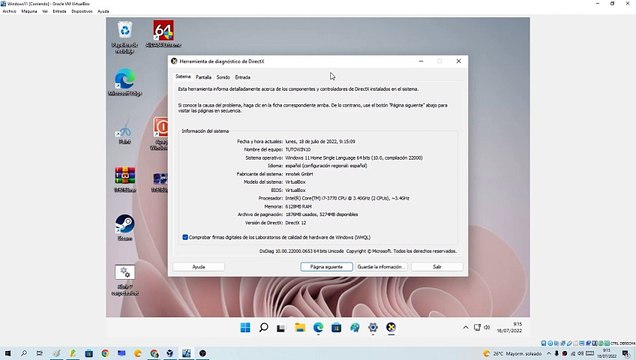Switch to the Entrada tab in DxDiag

pyautogui.click(x=243, y=77)
